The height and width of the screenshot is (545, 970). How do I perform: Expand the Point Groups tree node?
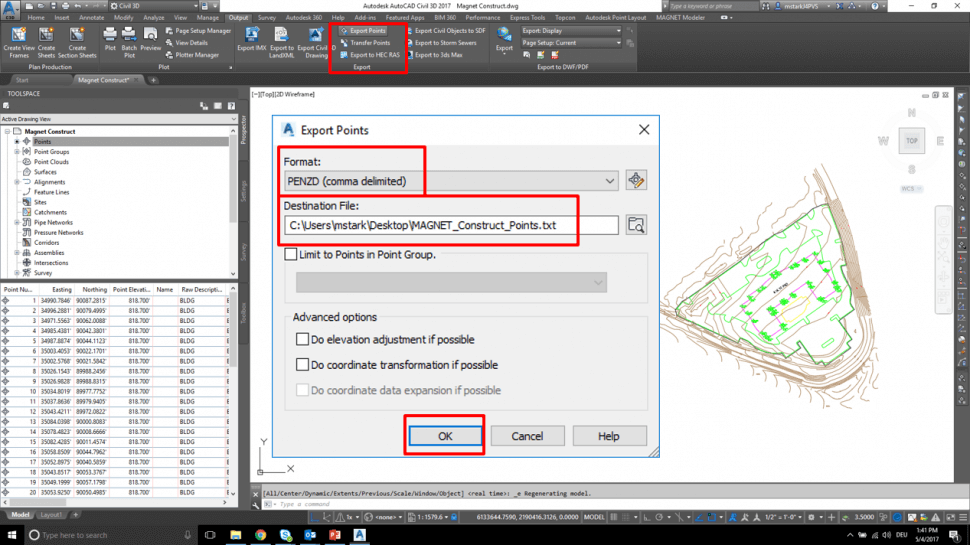17,152
